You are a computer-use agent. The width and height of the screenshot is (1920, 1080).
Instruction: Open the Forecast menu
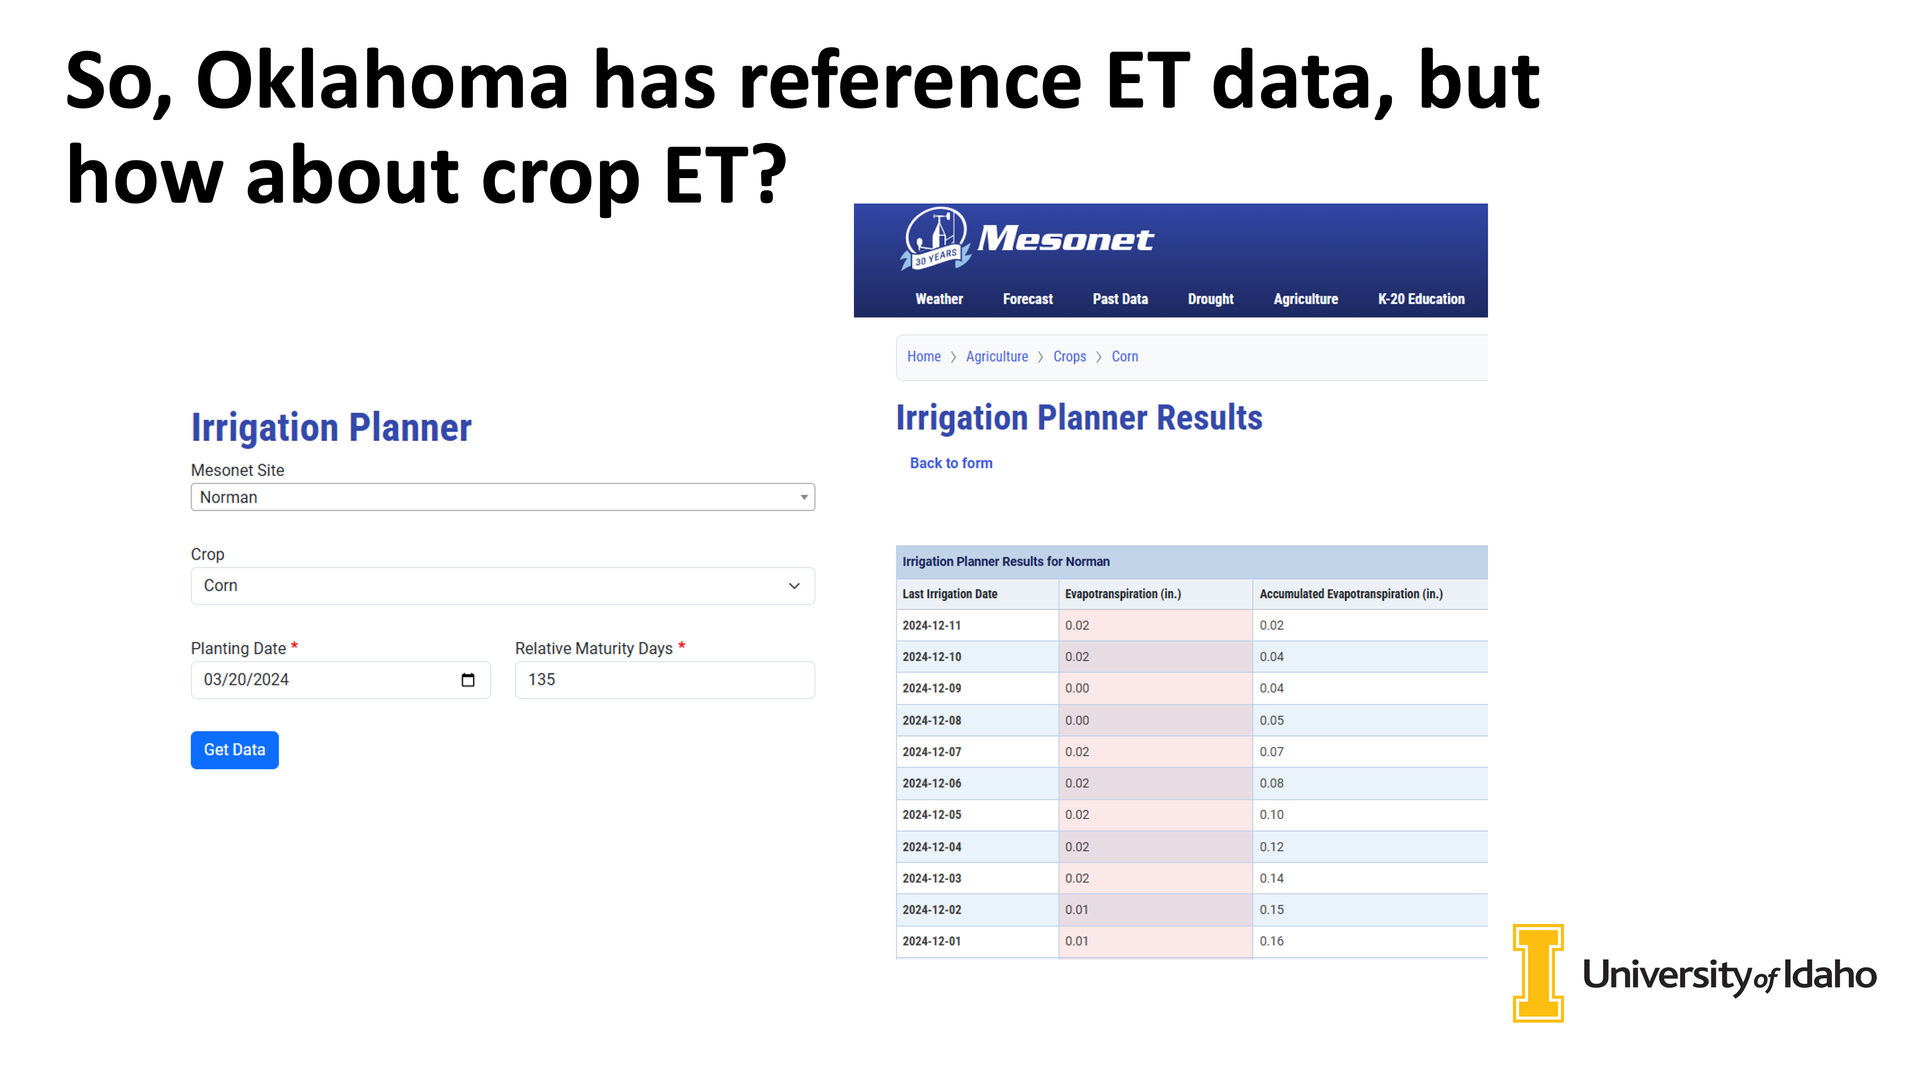pos(1027,299)
